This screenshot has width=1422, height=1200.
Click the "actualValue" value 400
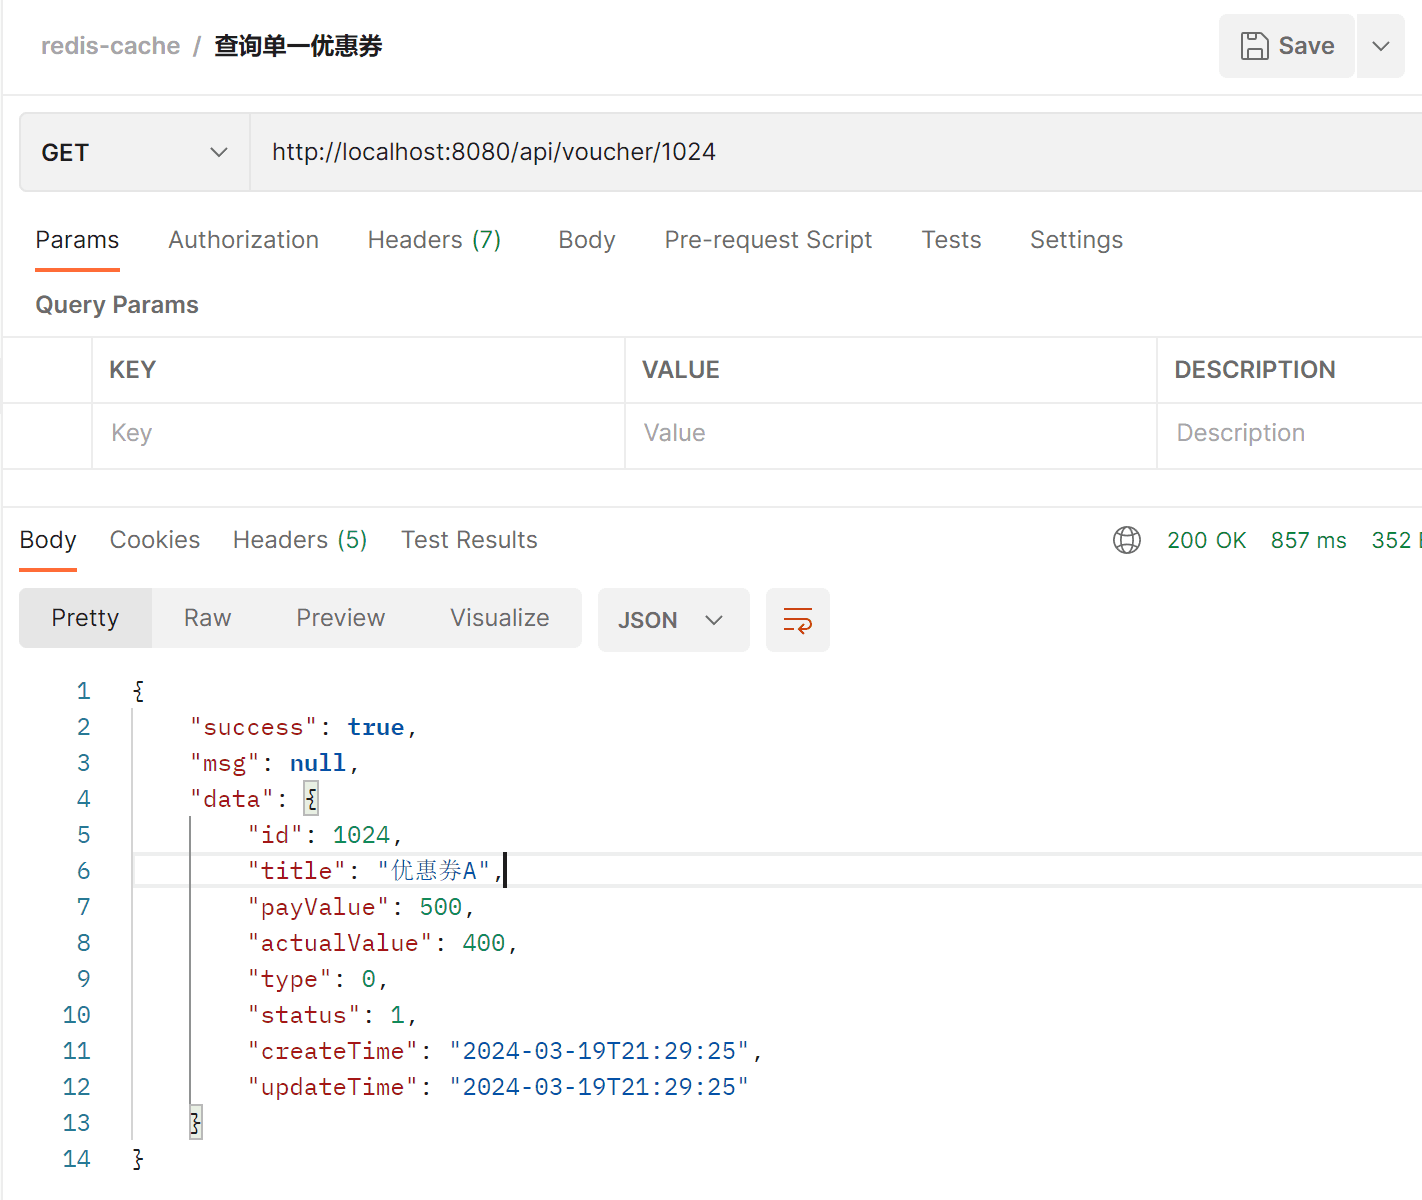pyautogui.click(x=484, y=943)
